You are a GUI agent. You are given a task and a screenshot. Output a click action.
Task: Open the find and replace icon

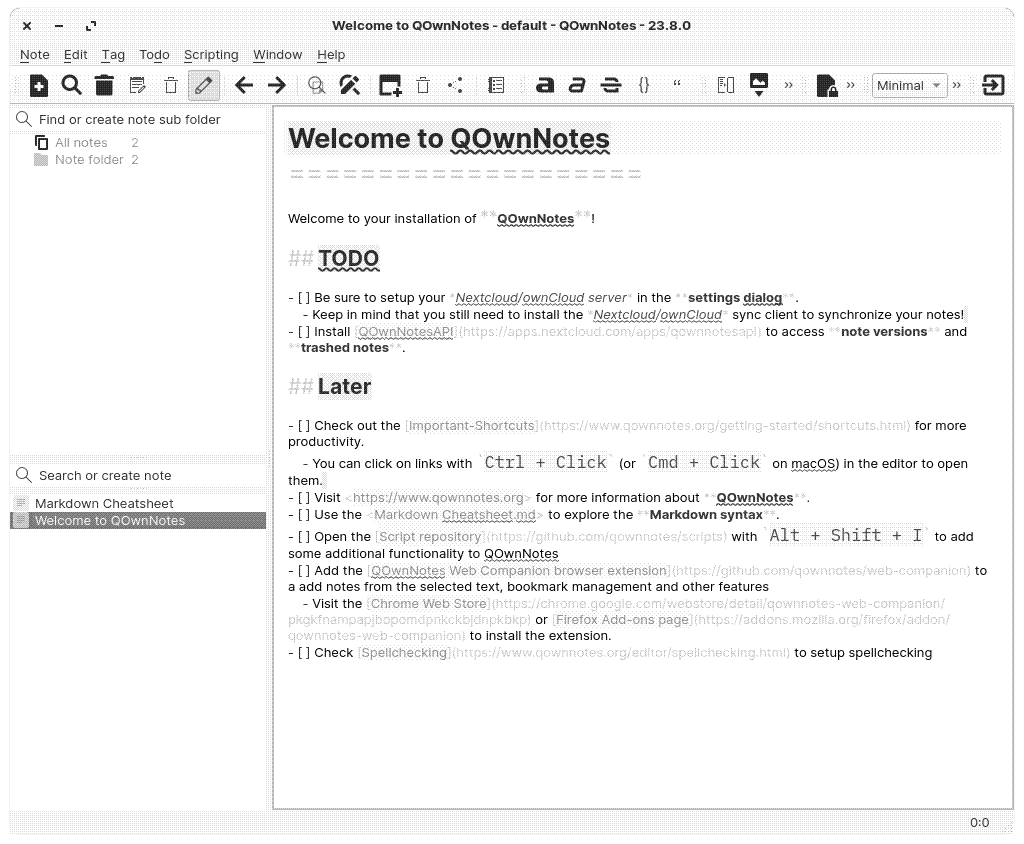point(349,86)
